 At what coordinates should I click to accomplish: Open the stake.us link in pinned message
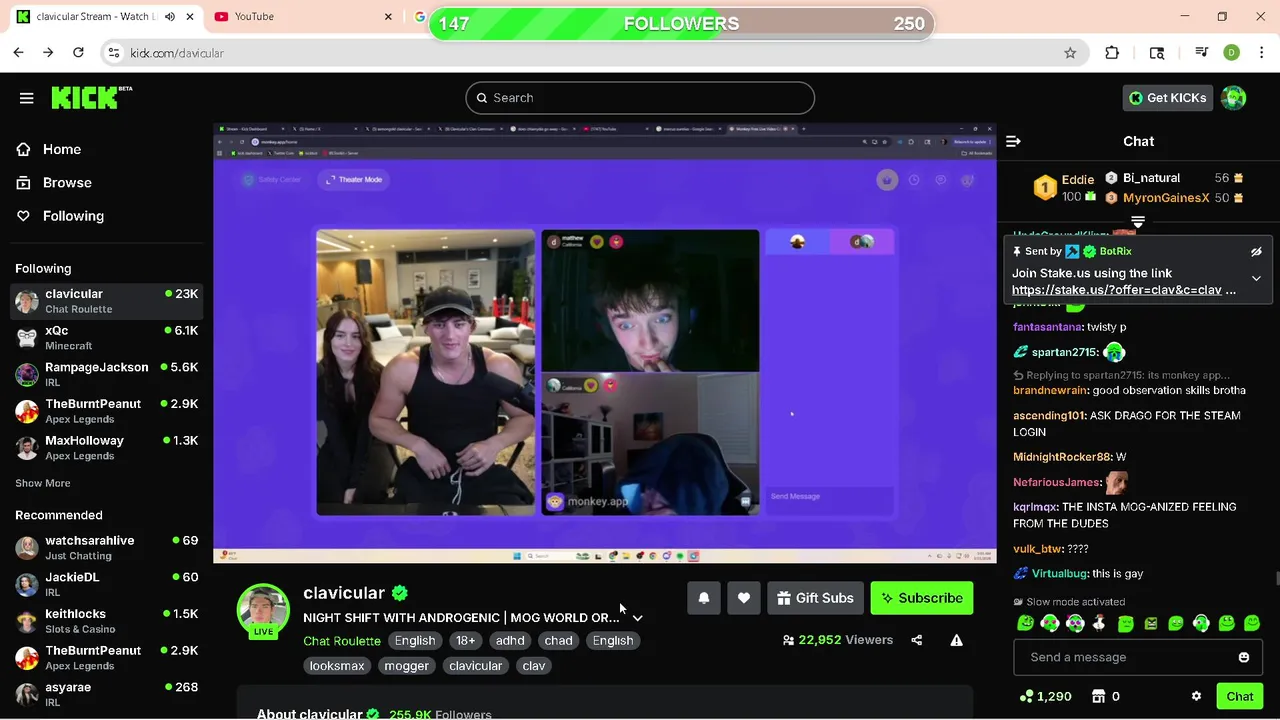(1117, 290)
